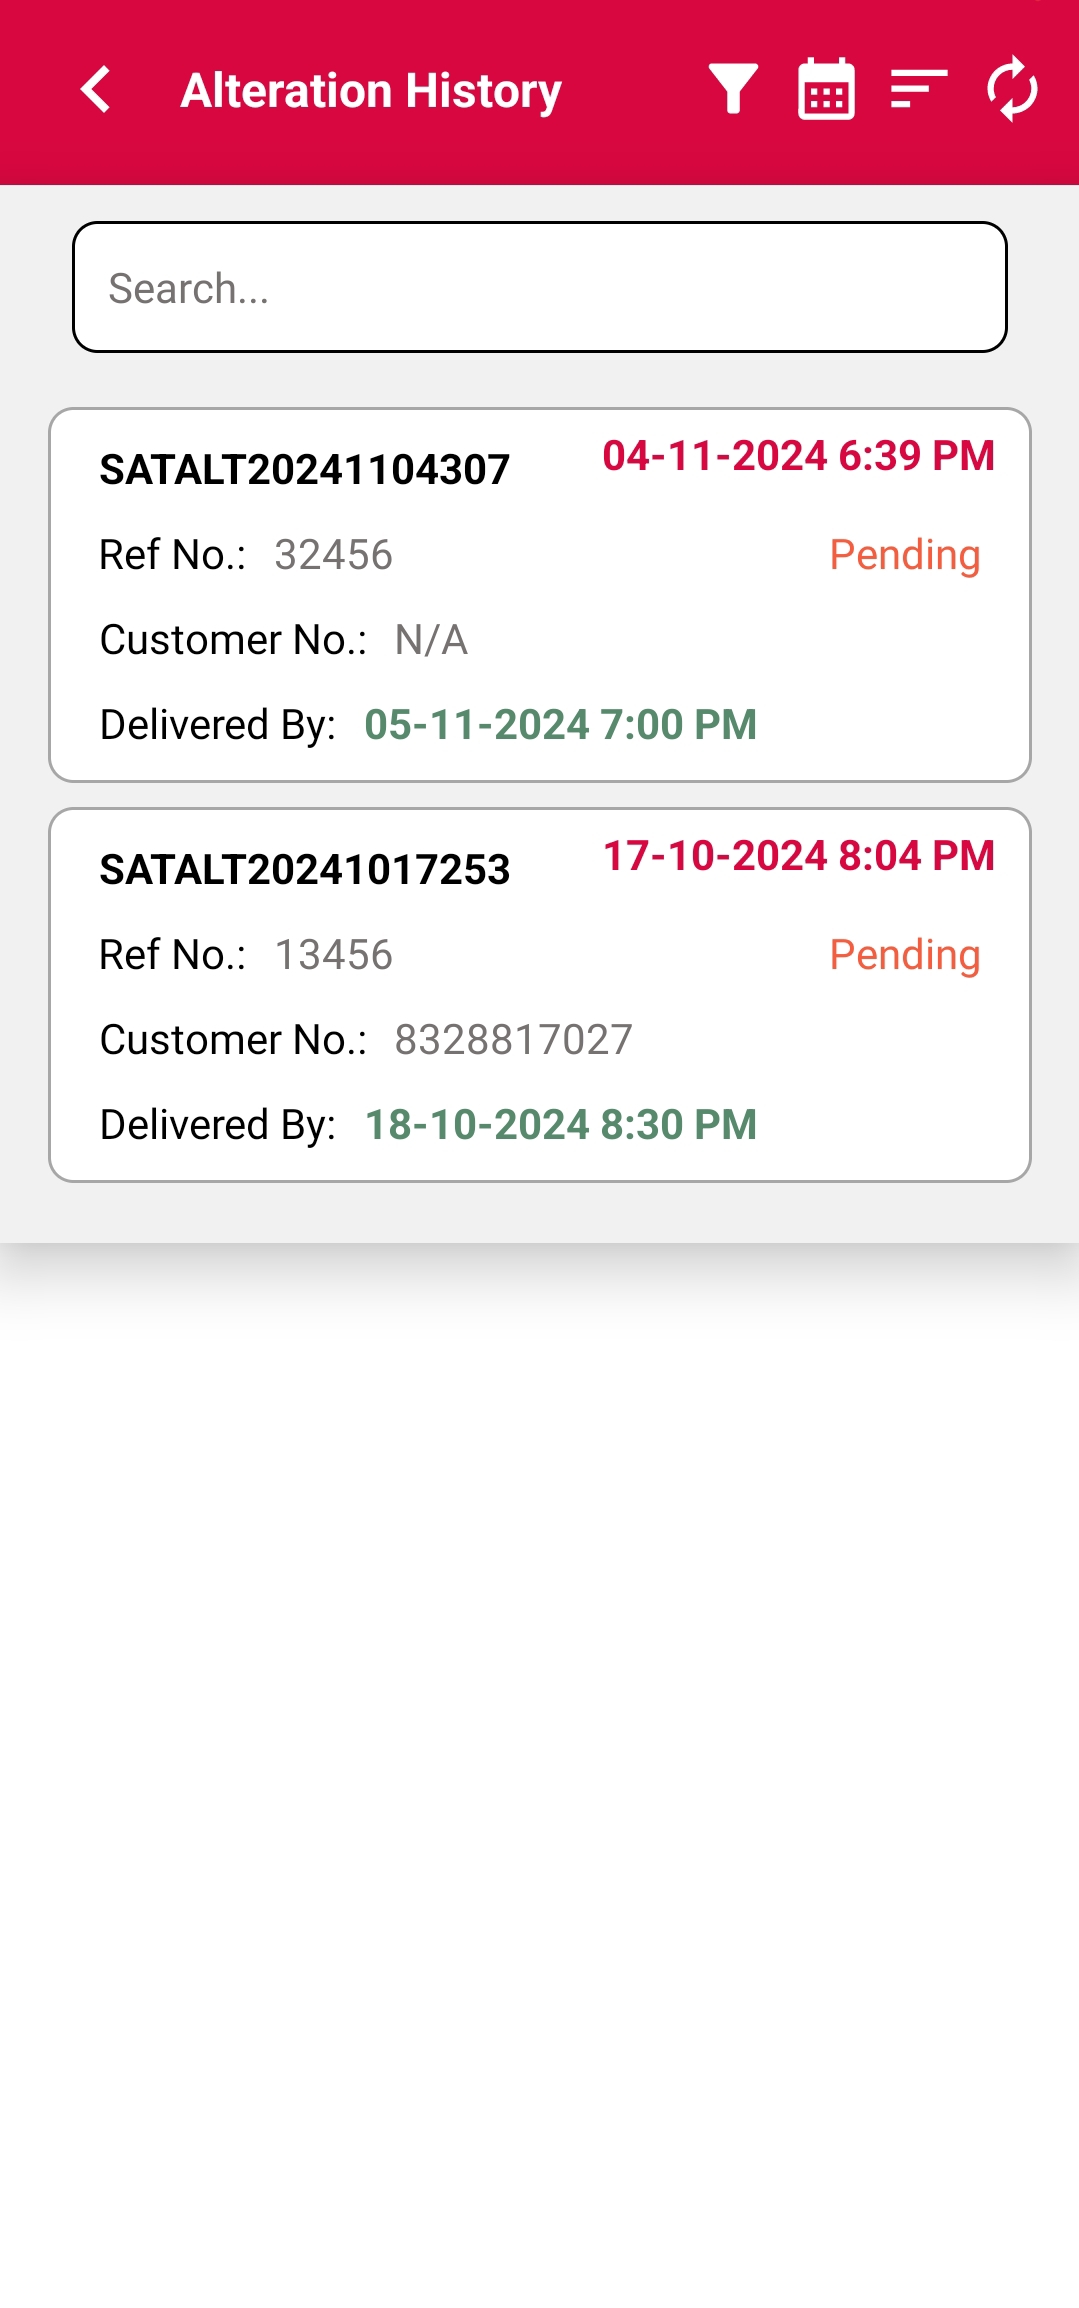Open alteration record SATALT20241017253
Screen dimensions: 1079x2308
point(305,870)
